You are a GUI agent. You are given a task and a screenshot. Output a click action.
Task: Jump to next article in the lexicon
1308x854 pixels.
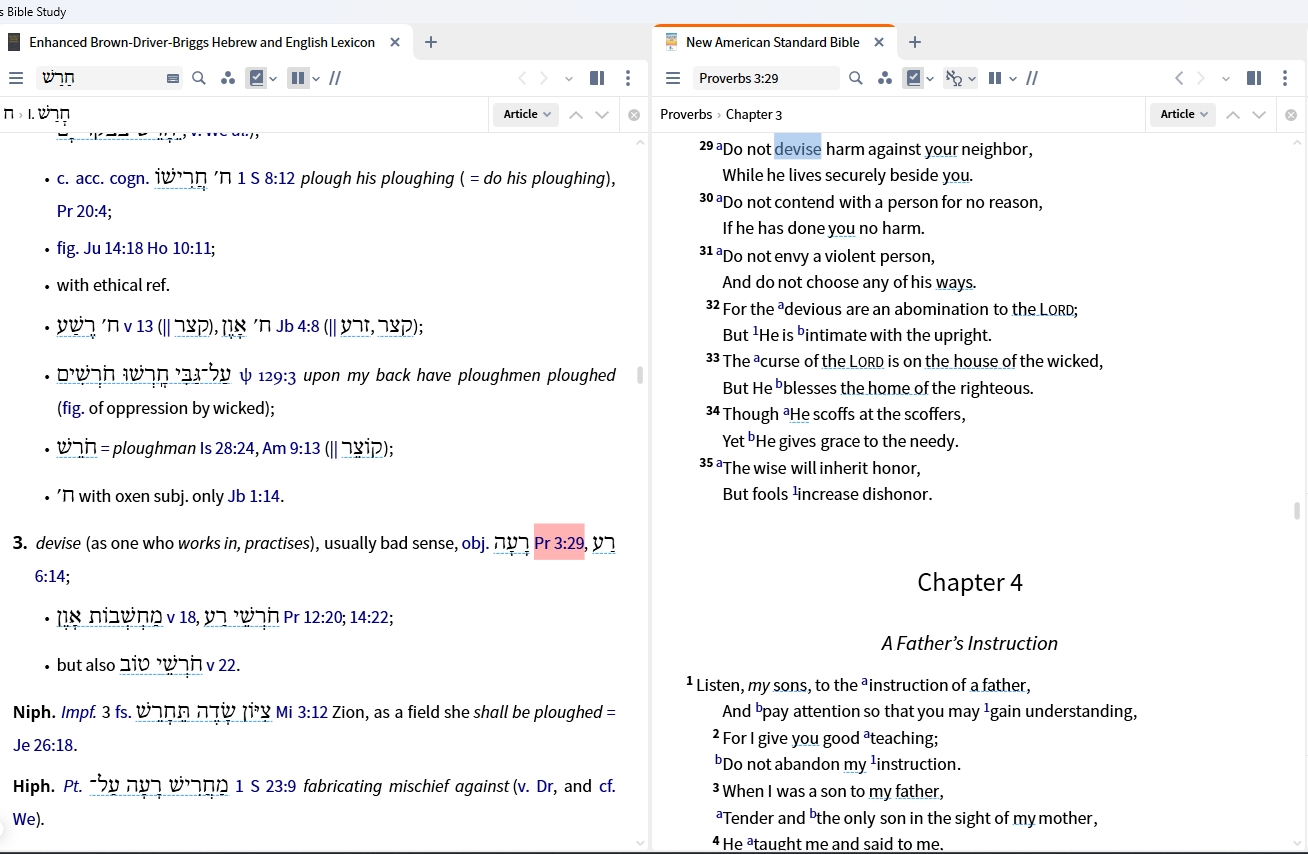pos(602,114)
